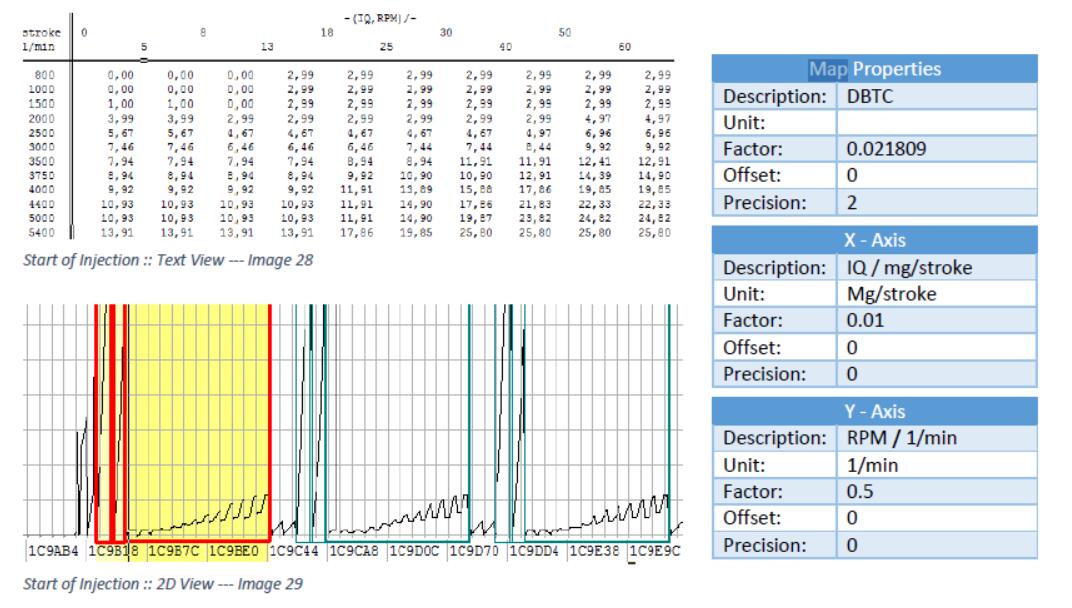This screenshot has width=1072, height=608.
Task: Select the DBTC description value
Action: pyautogui.click(x=937, y=96)
